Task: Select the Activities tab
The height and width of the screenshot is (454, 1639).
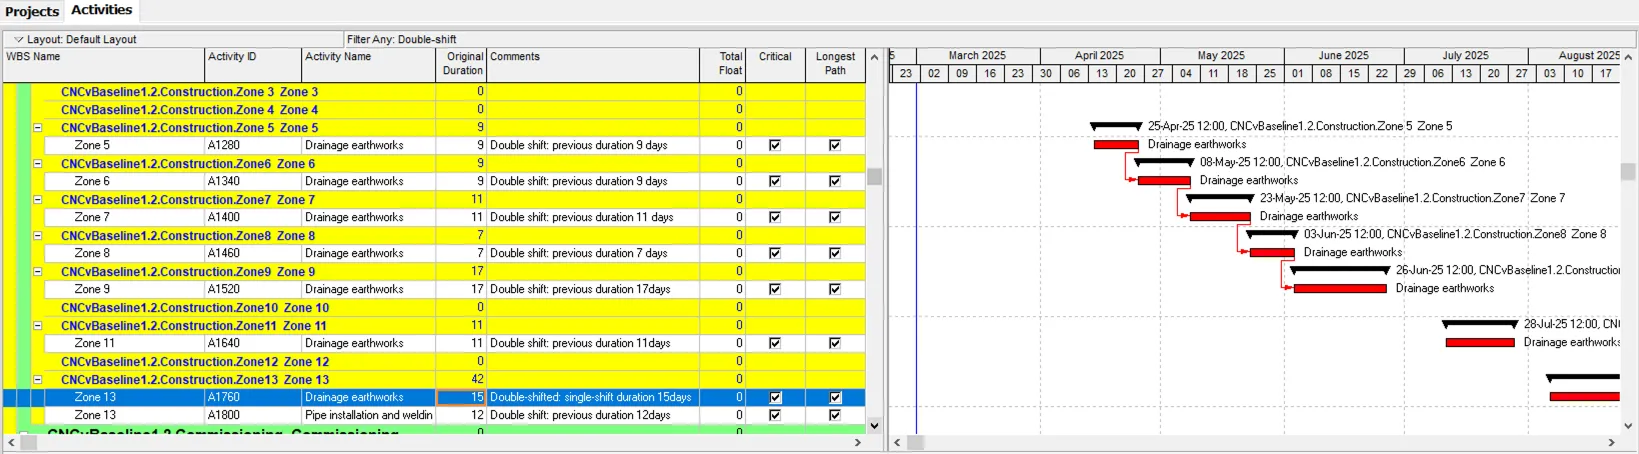Action: (102, 10)
